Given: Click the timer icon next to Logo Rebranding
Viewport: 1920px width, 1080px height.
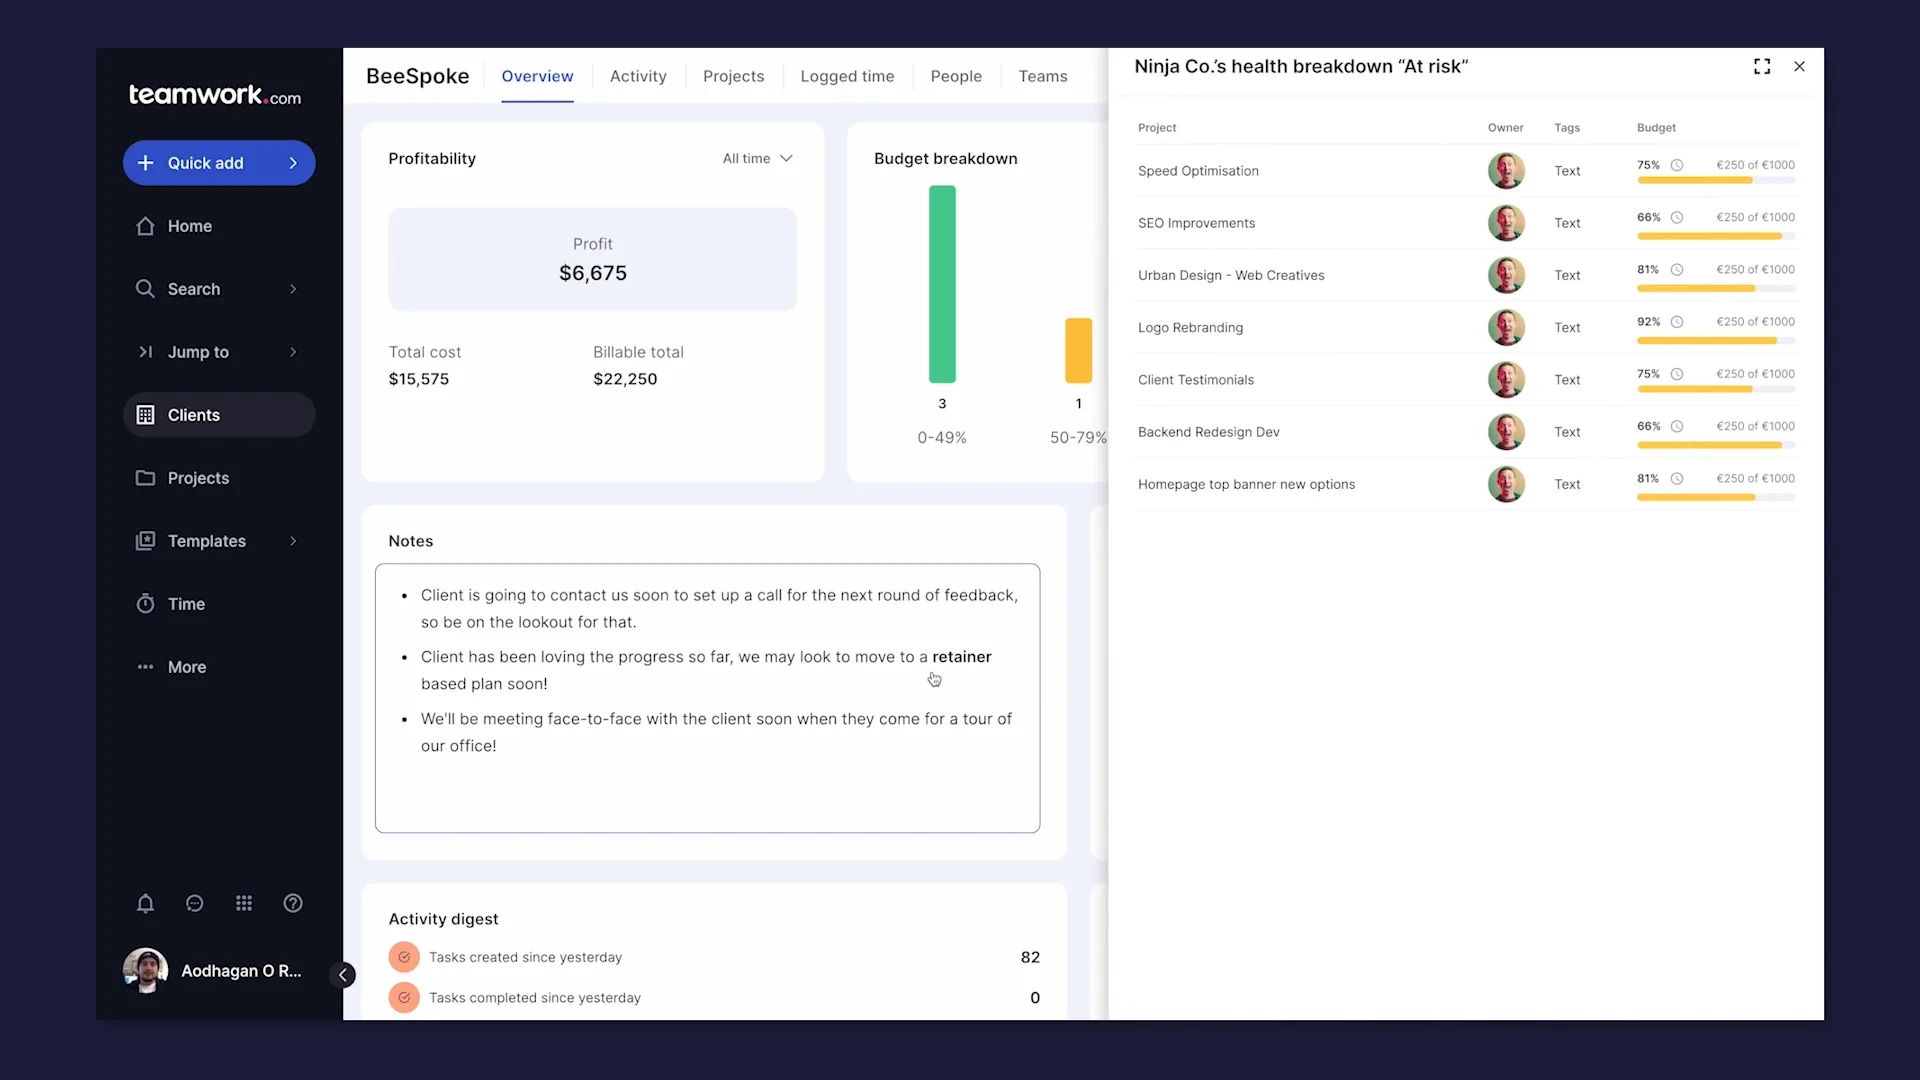Looking at the screenshot, I should pos(1677,322).
